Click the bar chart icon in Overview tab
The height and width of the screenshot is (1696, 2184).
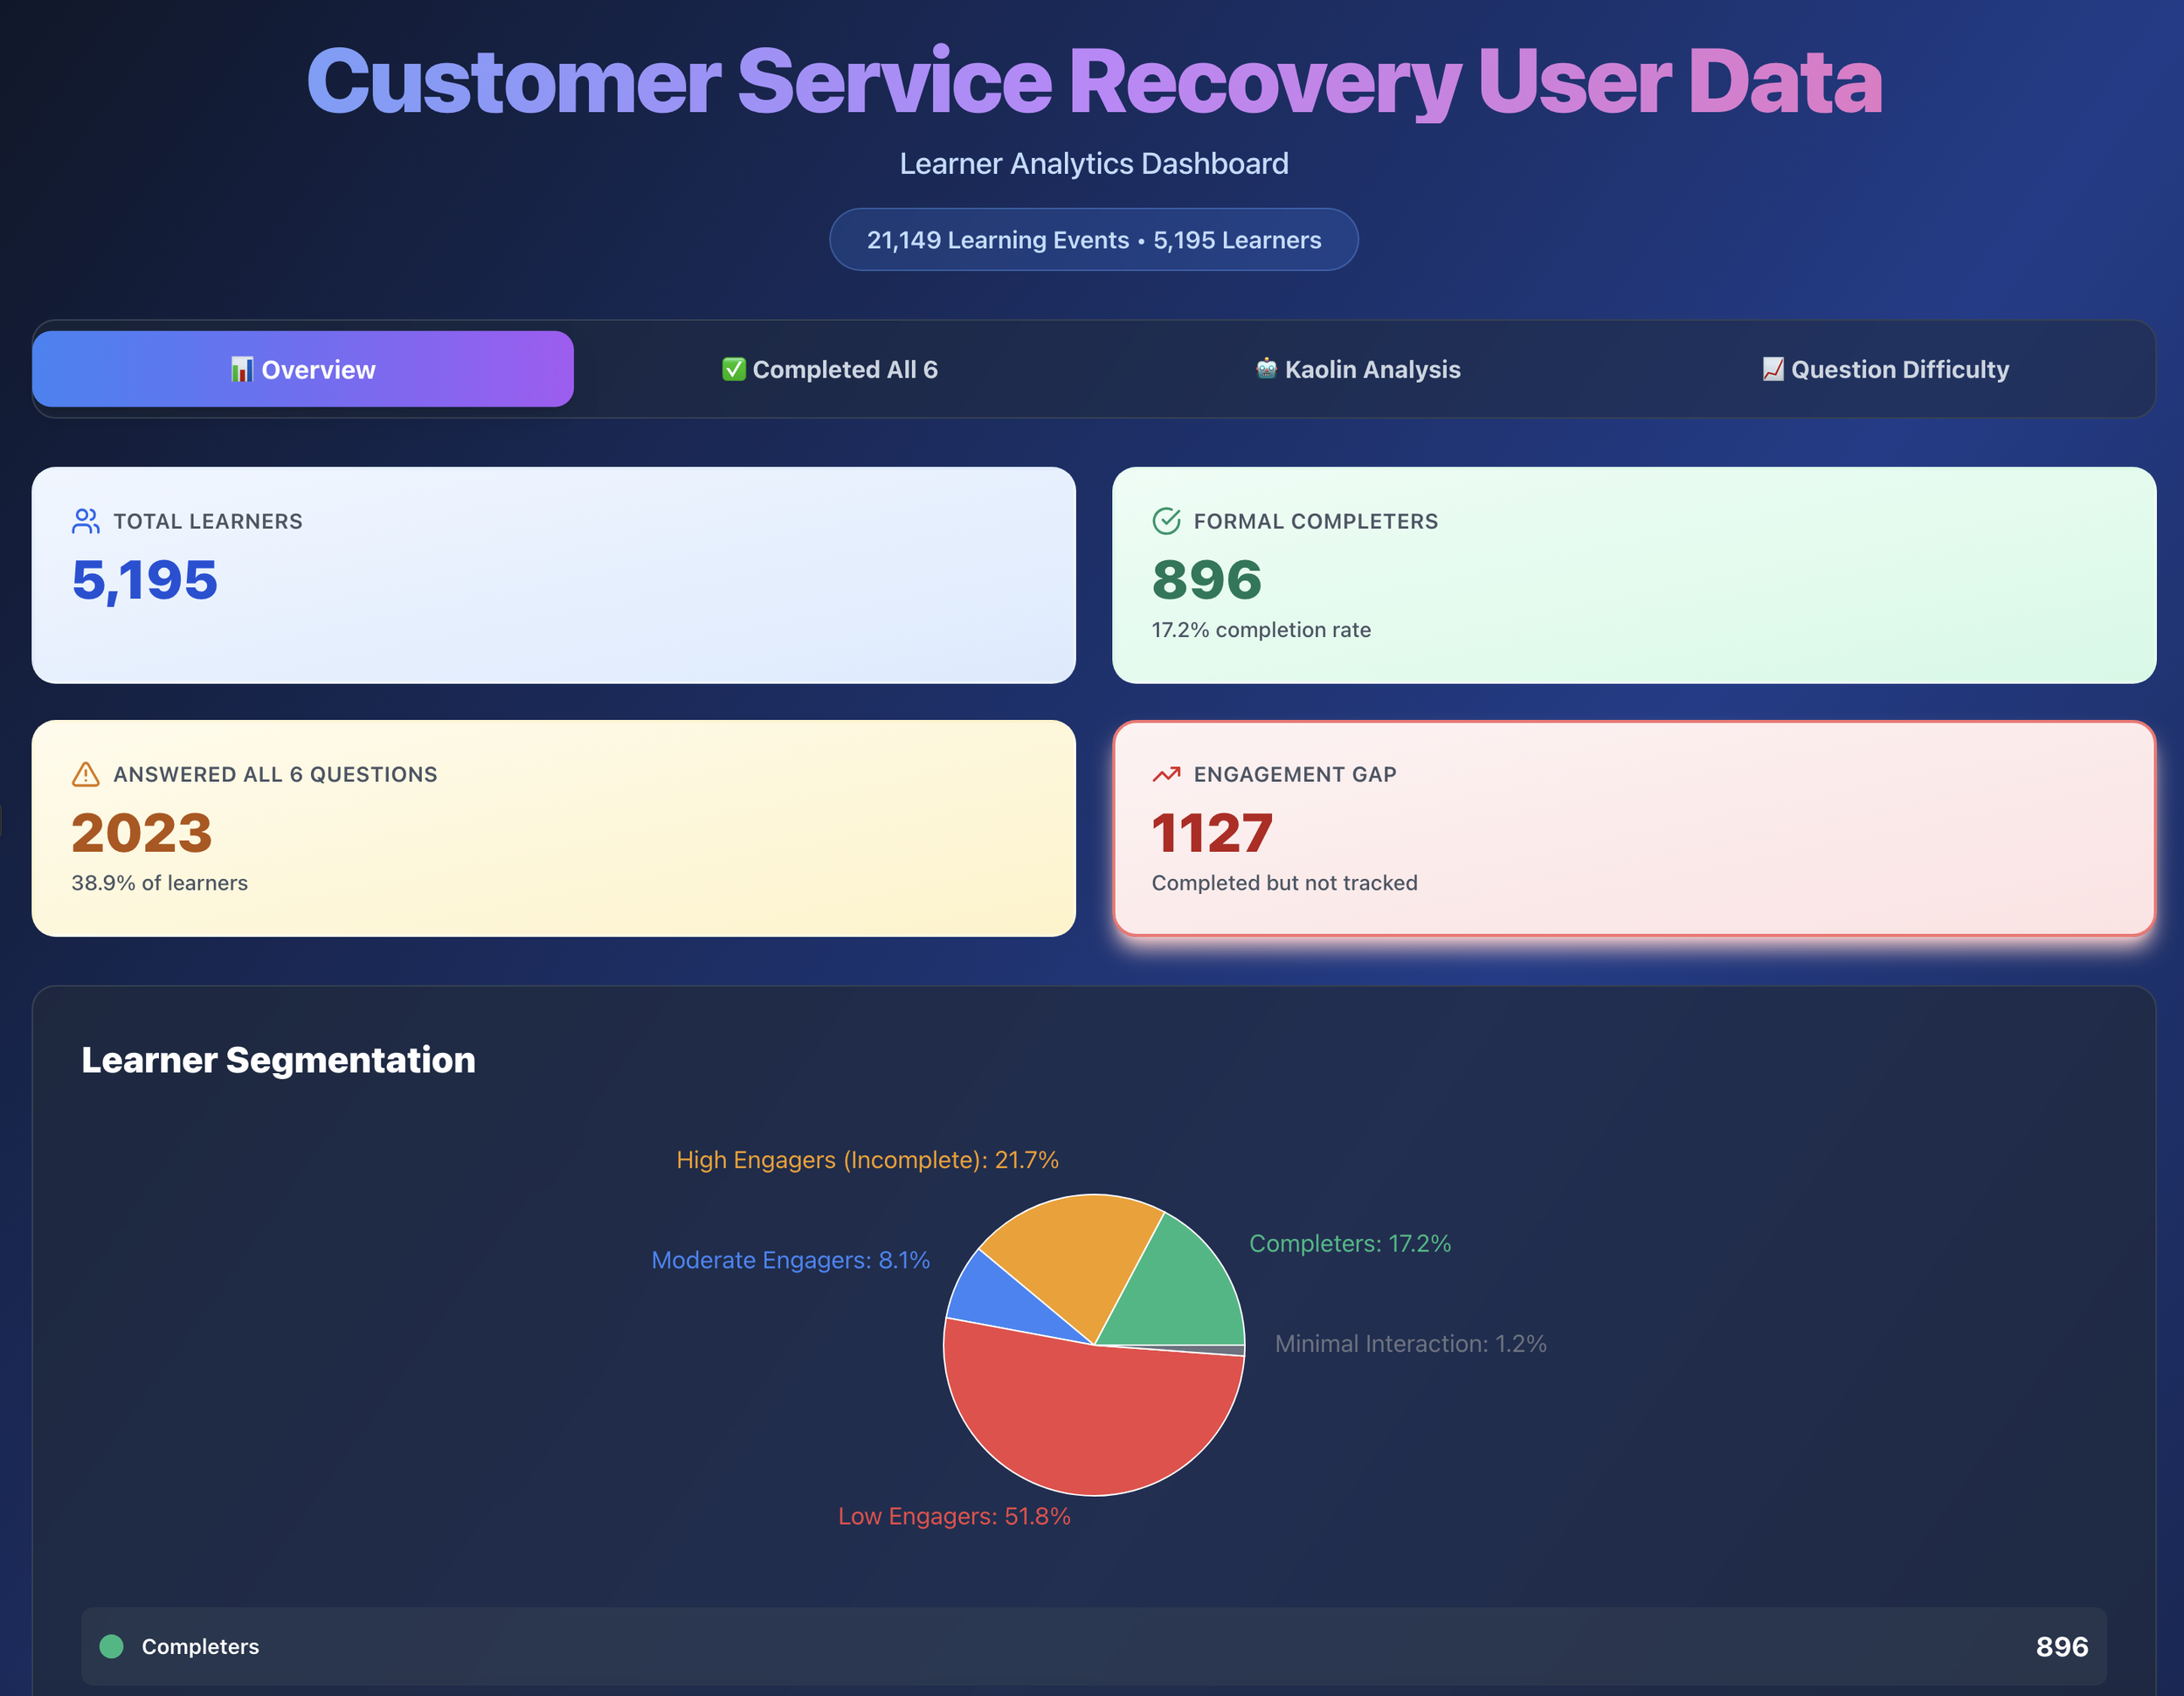tap(242, 370)
